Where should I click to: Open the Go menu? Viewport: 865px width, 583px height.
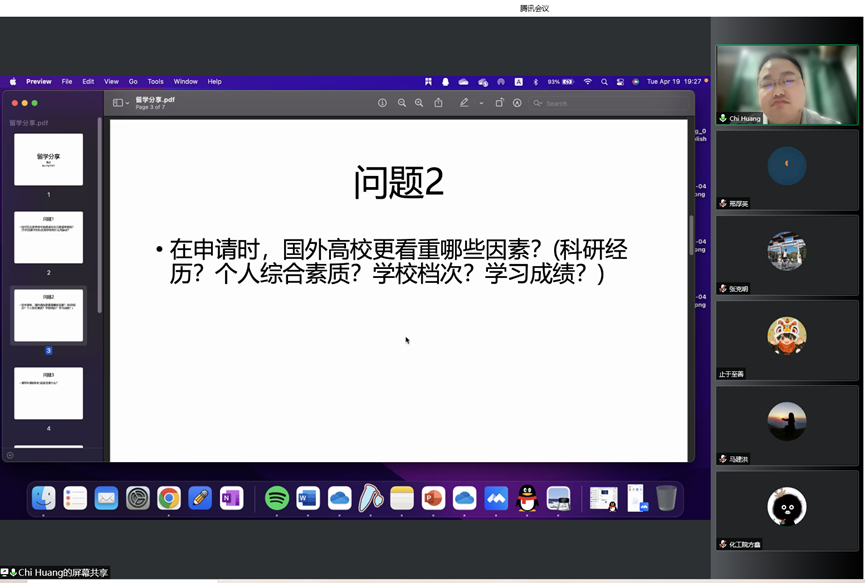point(133,82)
